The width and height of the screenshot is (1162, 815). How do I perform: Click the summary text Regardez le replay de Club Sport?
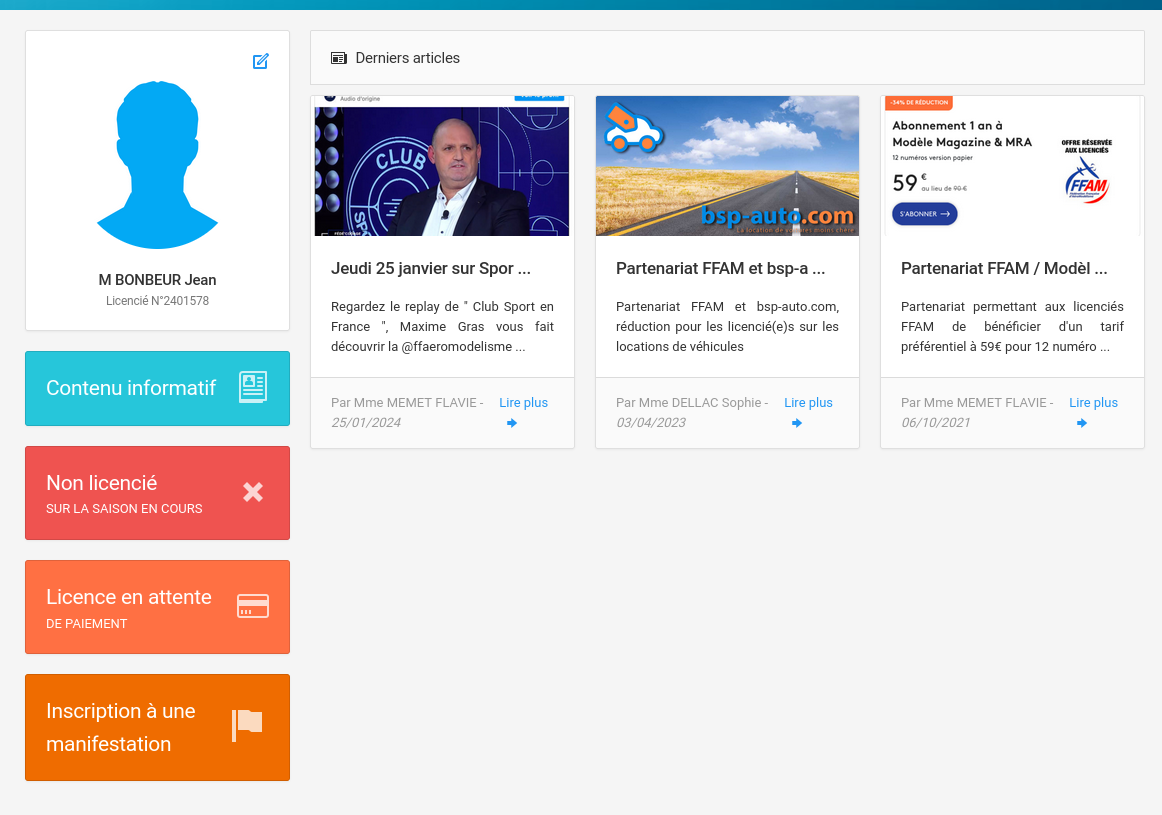(x=442, y=327)
